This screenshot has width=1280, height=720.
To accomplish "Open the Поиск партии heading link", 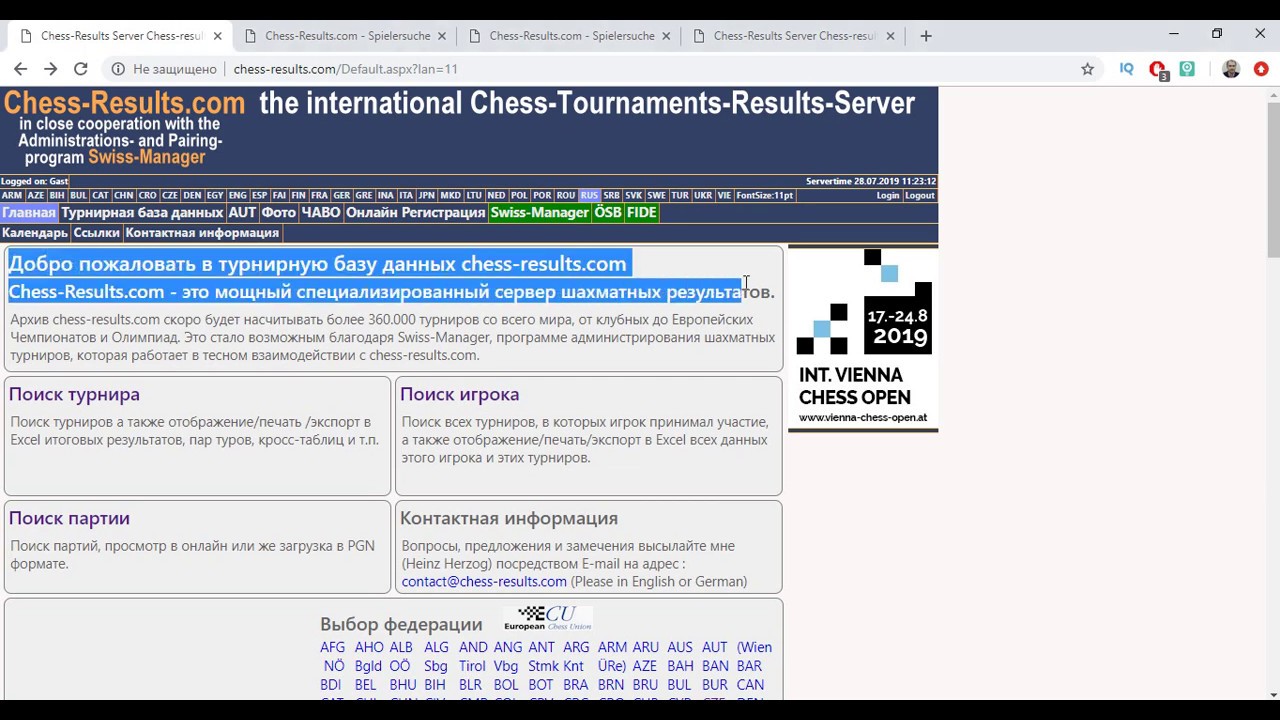I will pos(69,518).
